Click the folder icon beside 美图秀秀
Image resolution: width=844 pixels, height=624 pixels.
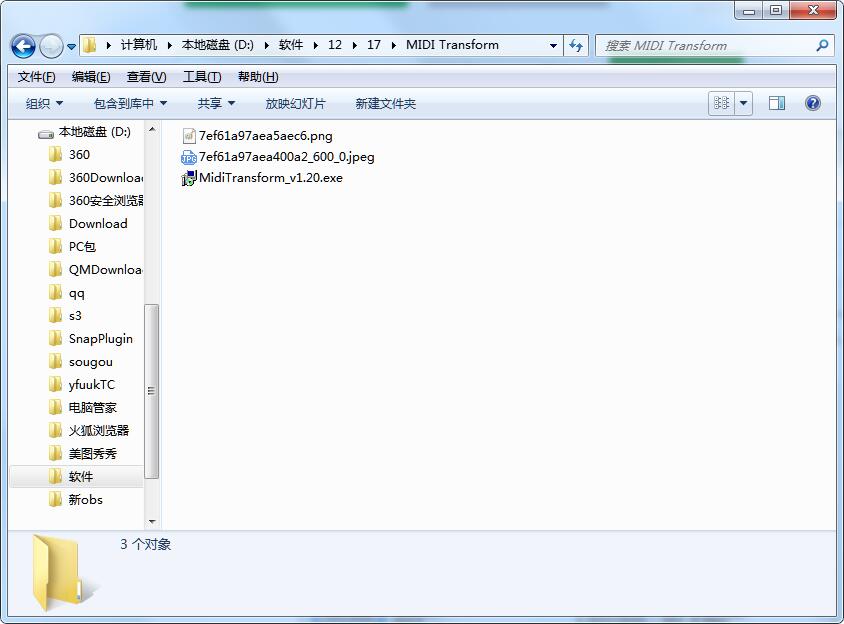pyautogui.click(x=55, y=453)
